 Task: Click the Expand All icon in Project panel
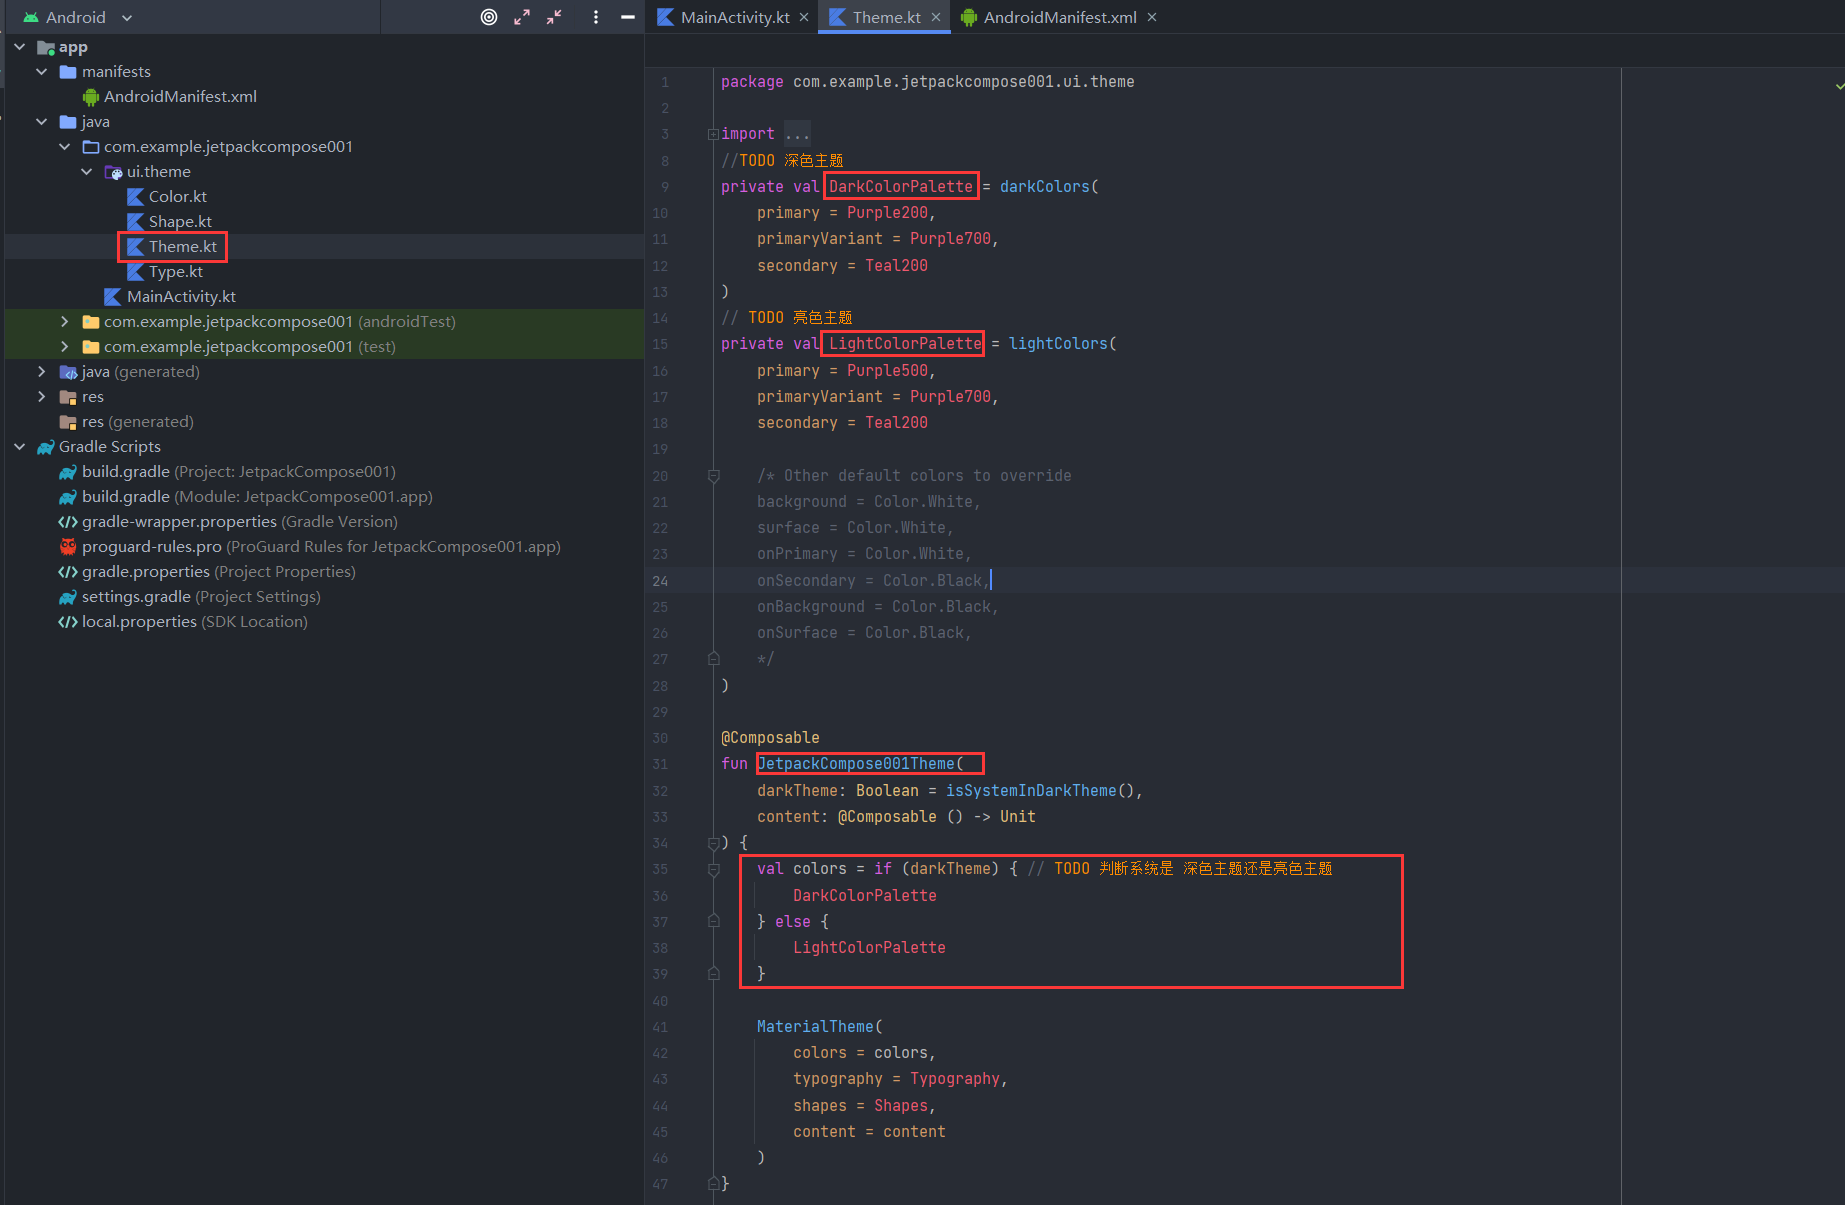pyautogui.click(x=521, y=17)
